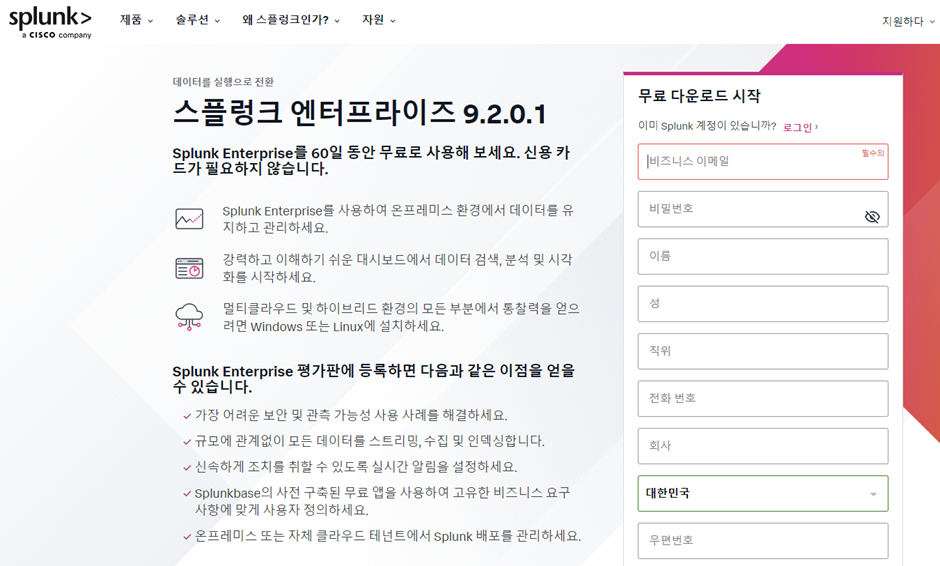Click the 평가판에 등록하면 subheading
Screen dimensions: 940x566
[373, 378]
